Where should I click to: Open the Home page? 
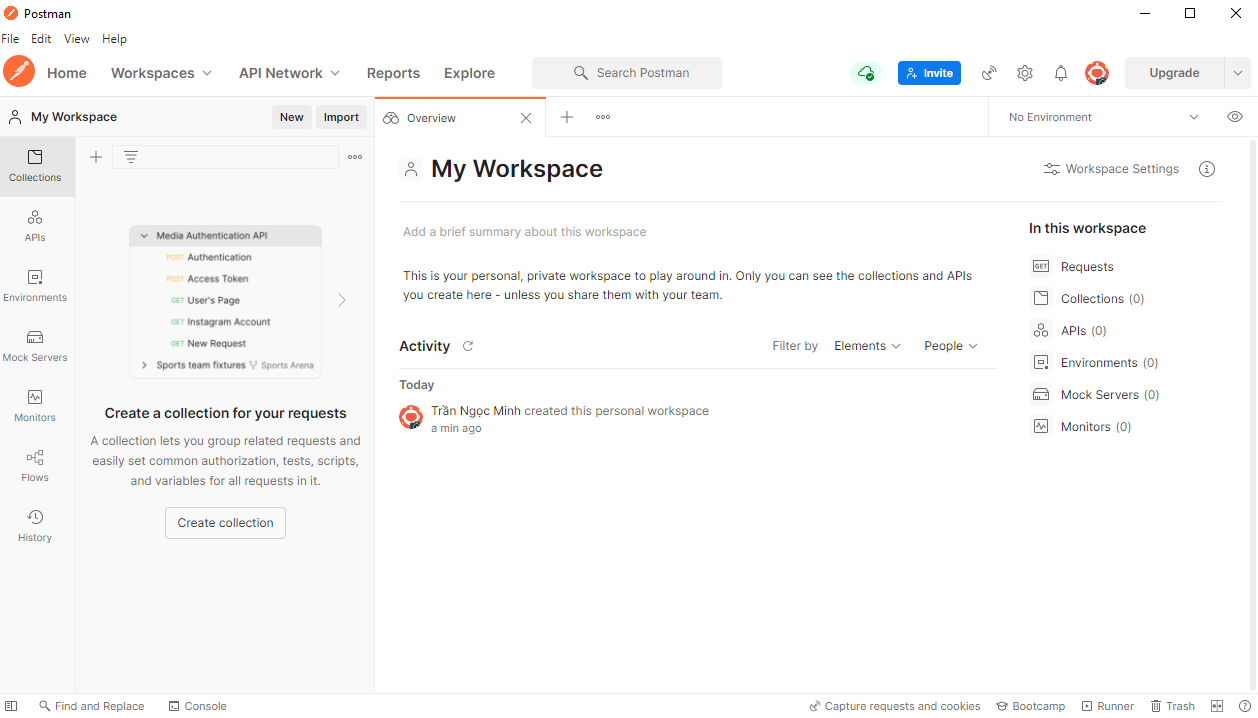pos(67,73)
